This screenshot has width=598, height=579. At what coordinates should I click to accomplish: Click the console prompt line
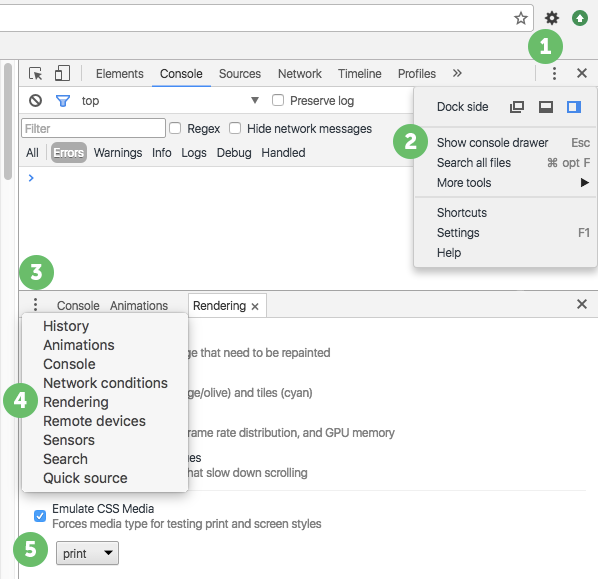pyautogui.click(x=216, y=178)
